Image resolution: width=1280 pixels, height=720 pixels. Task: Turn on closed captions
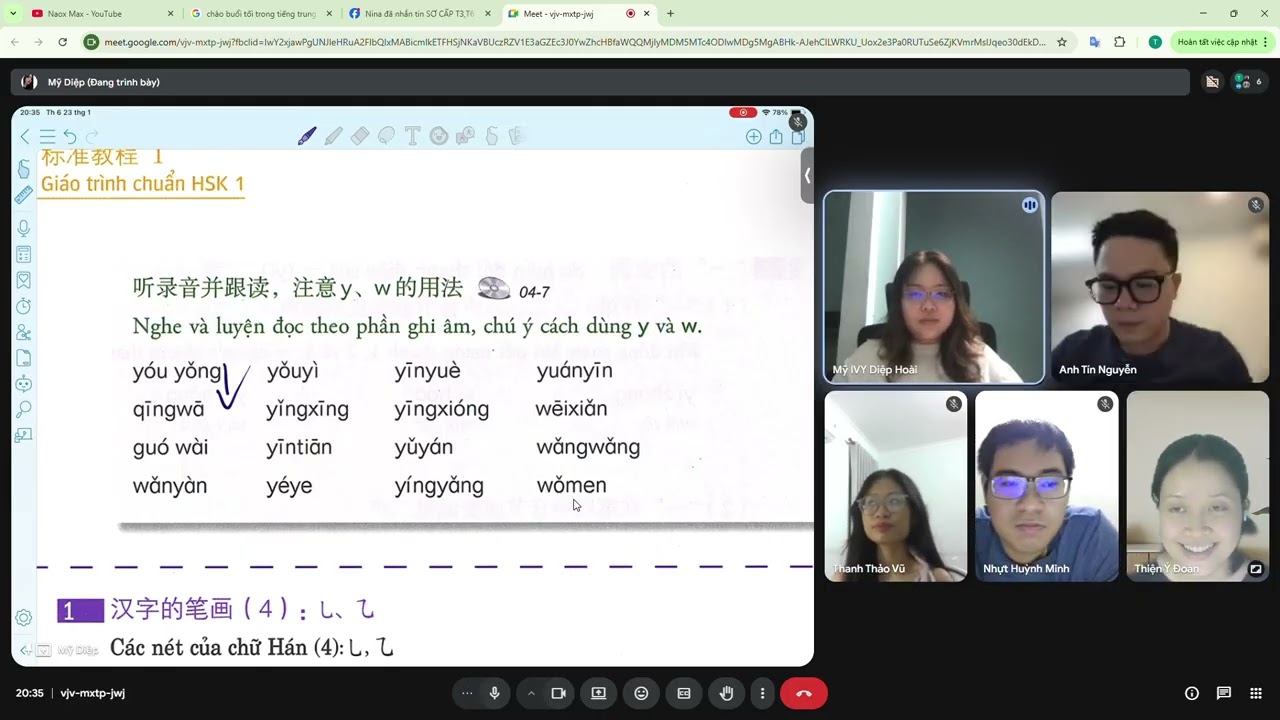click(684, 693)
